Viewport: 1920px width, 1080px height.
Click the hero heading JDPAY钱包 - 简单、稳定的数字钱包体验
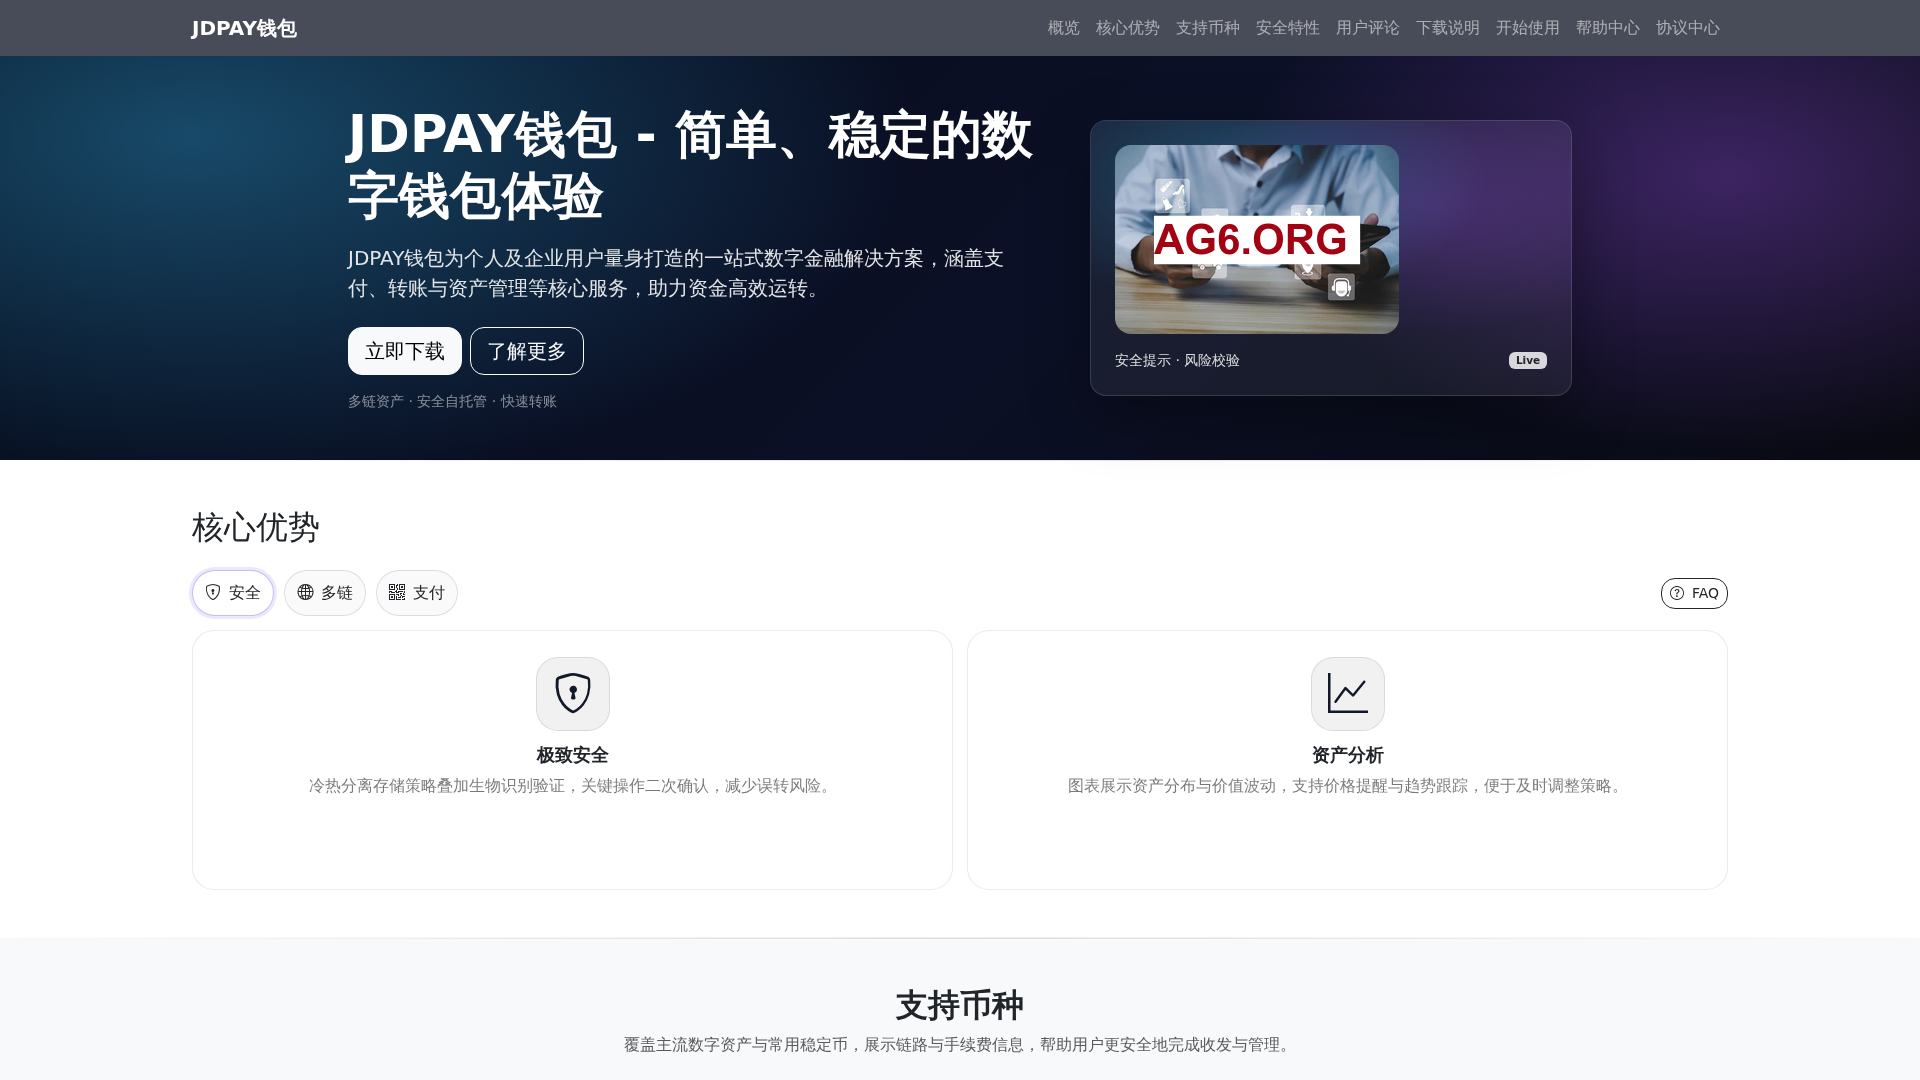click(x=690, y=165)
